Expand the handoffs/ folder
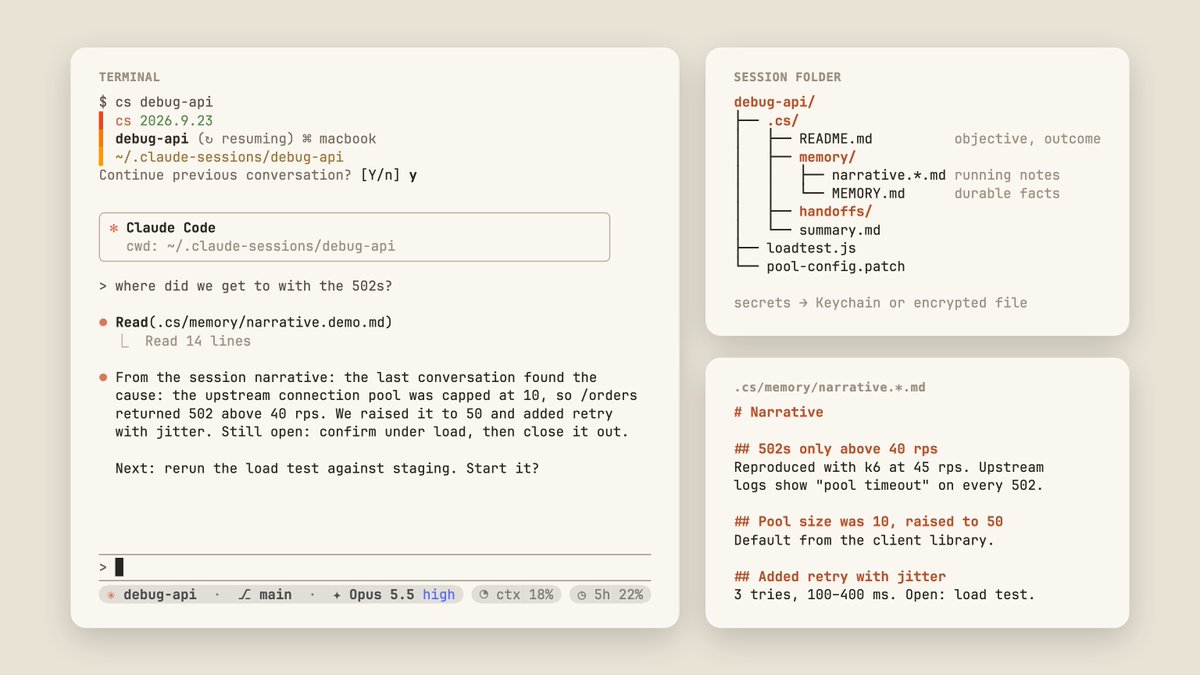The width and height of the screenshot is (1200, 675). (x=835, y=211)
